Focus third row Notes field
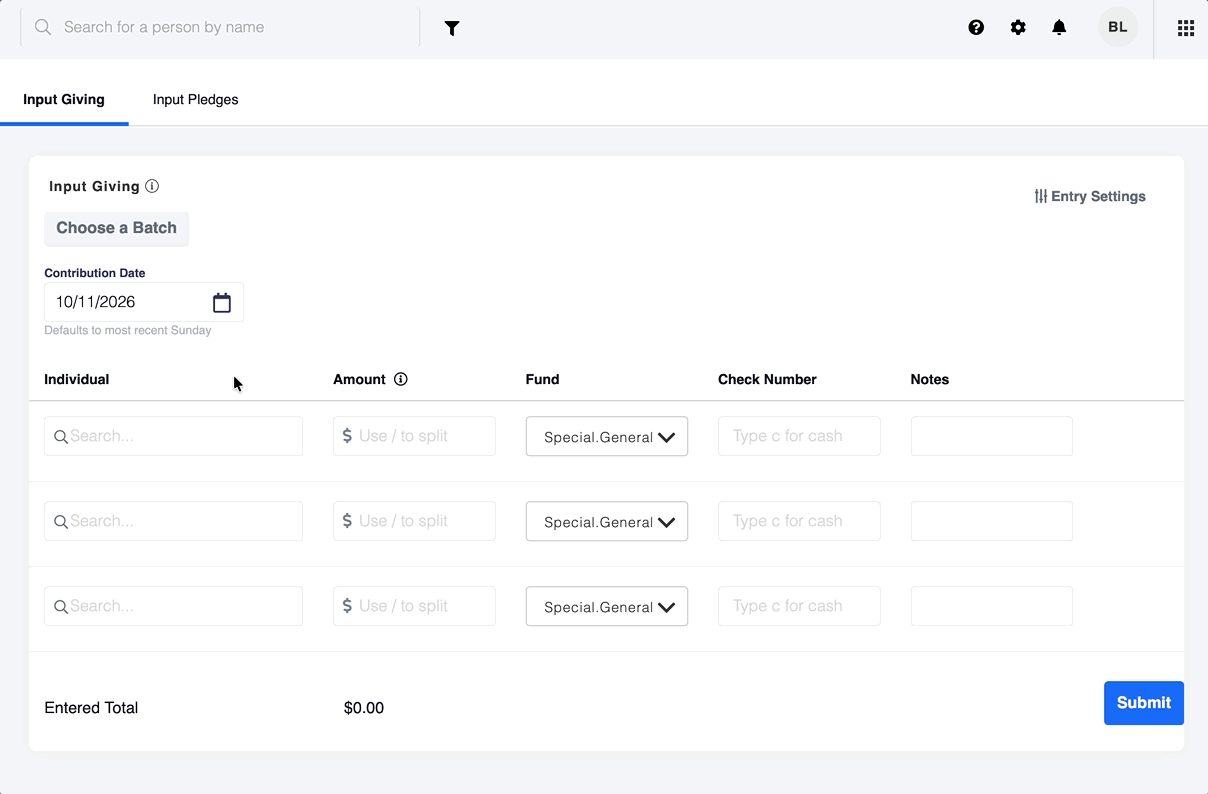 pos(992,606)
